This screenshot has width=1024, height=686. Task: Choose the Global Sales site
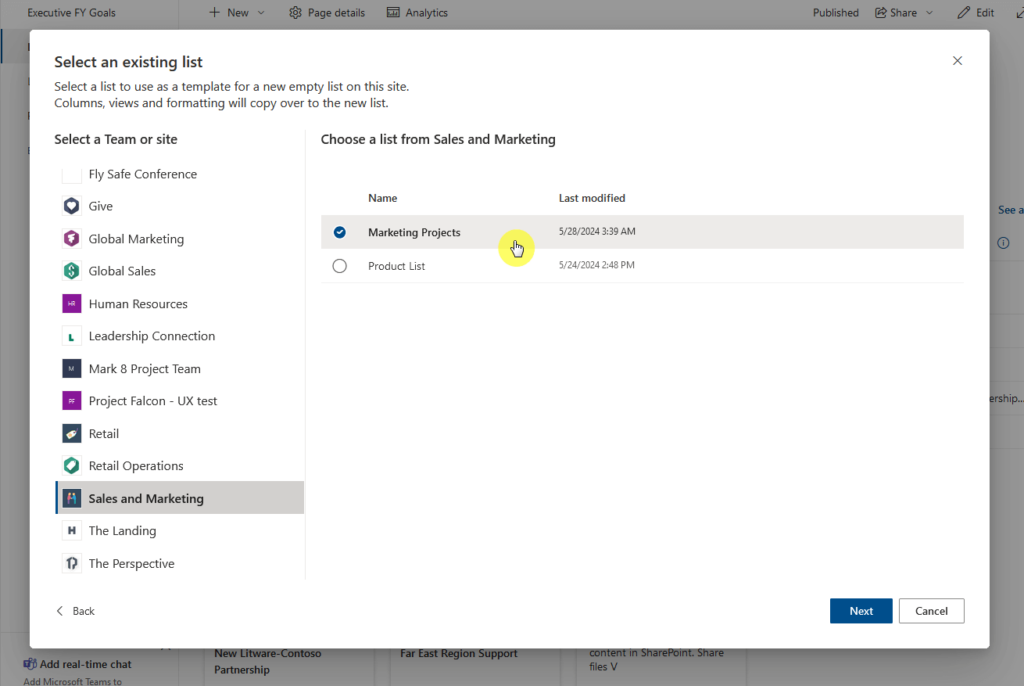[x=180, y=270]
